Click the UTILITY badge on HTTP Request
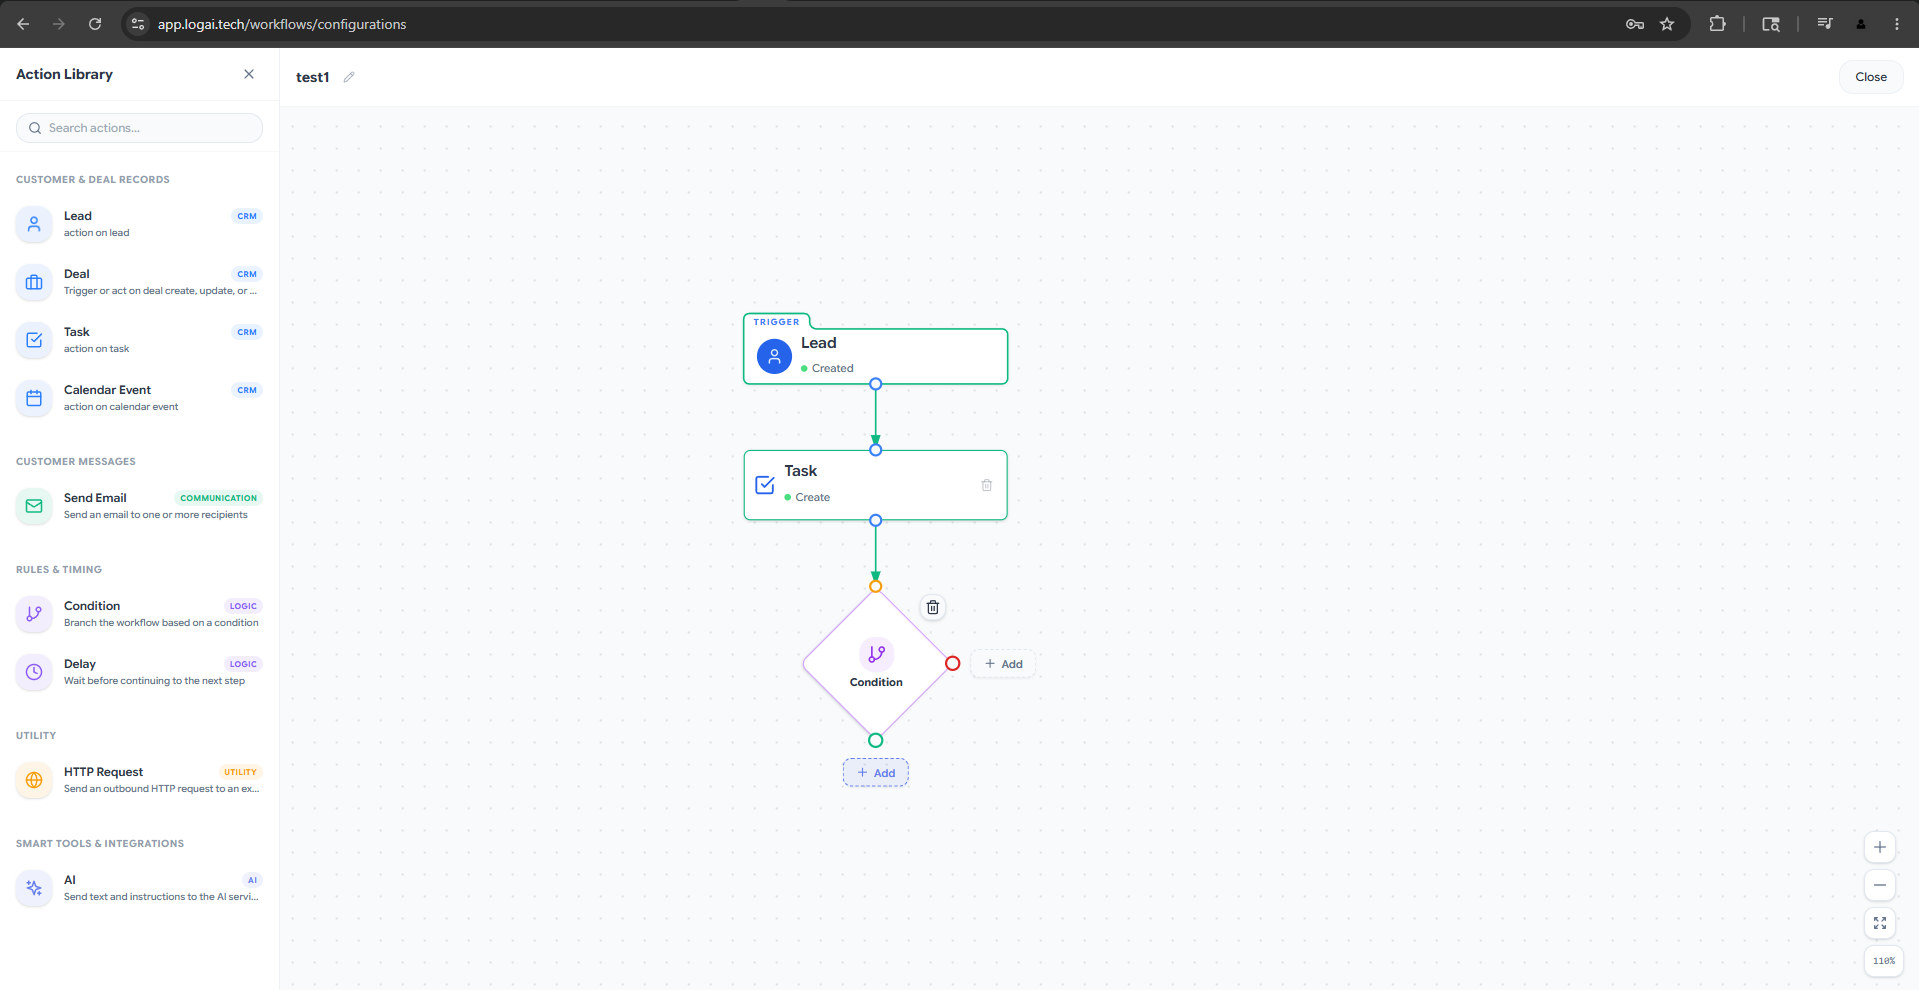 coord(240,772)
